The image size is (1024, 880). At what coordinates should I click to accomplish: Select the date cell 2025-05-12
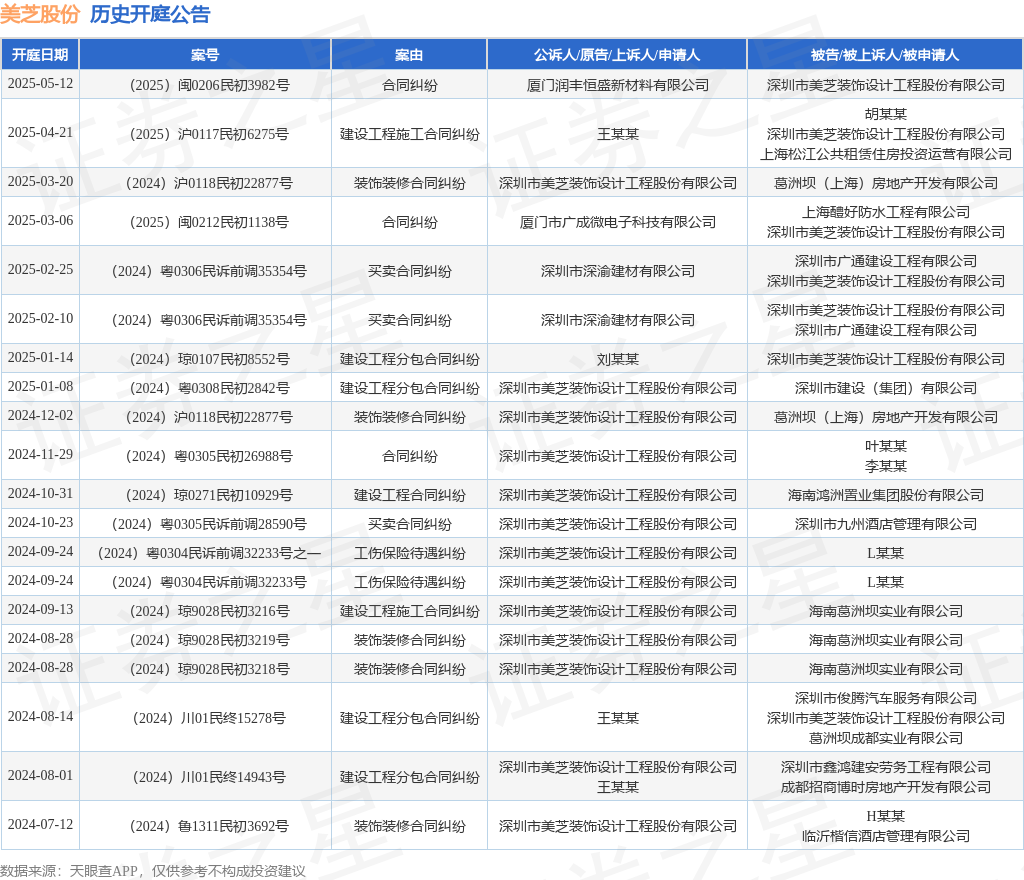(40, 84)
